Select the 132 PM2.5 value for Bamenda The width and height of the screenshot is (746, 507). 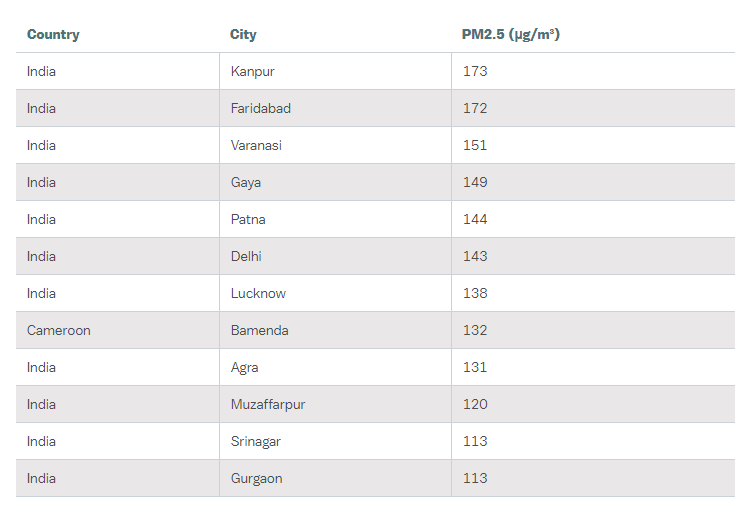coord(475,331)
